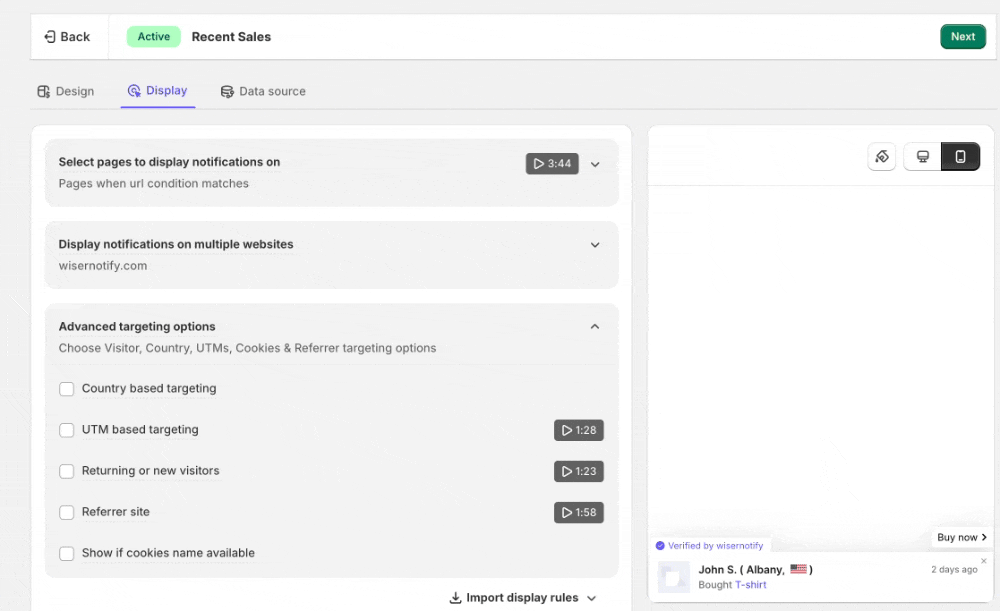Switch preview to desktop view icon
This screenshot has width=1000, height=611.
(x=923, y=157)
